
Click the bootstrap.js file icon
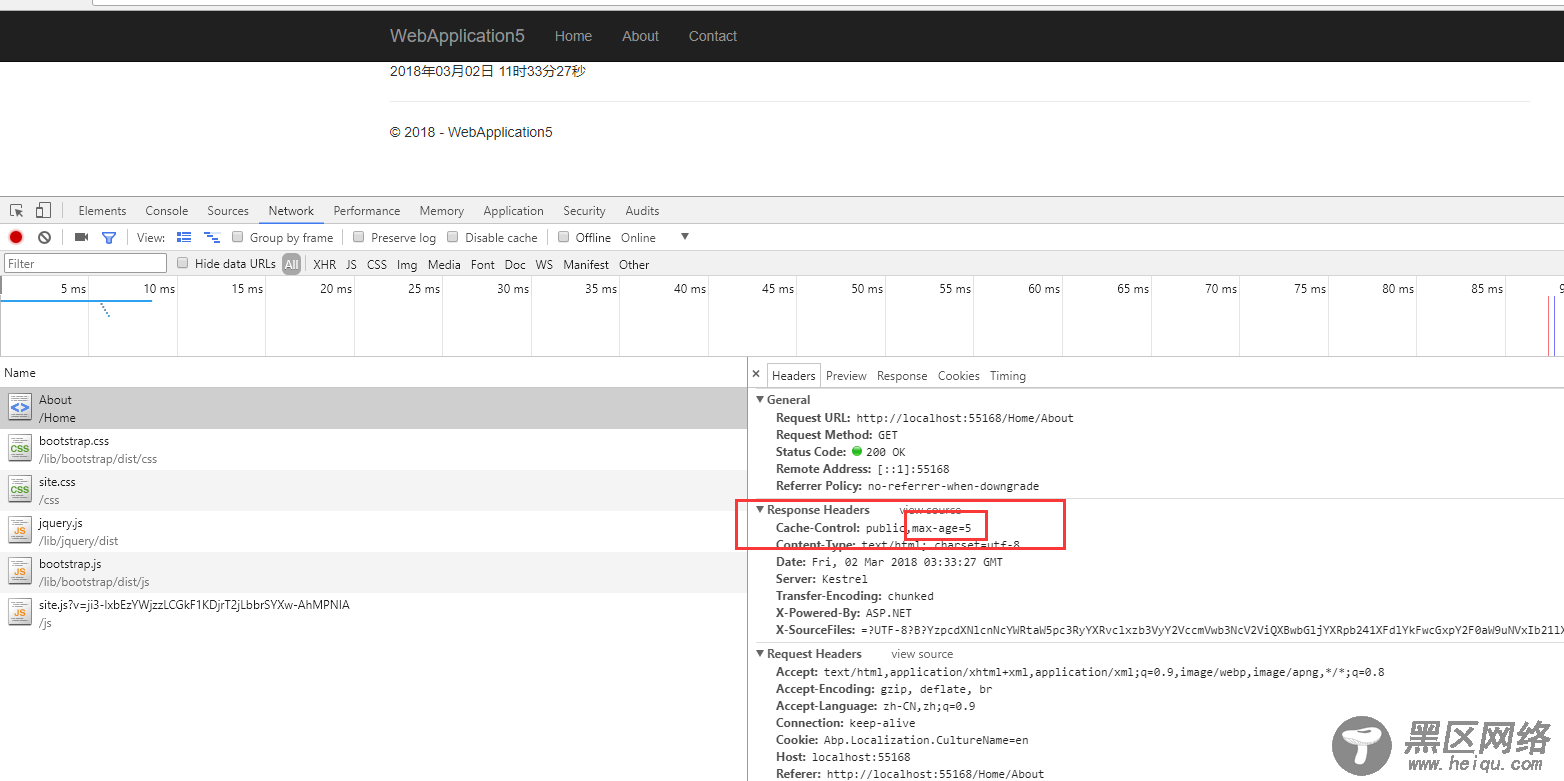point(20,571)
